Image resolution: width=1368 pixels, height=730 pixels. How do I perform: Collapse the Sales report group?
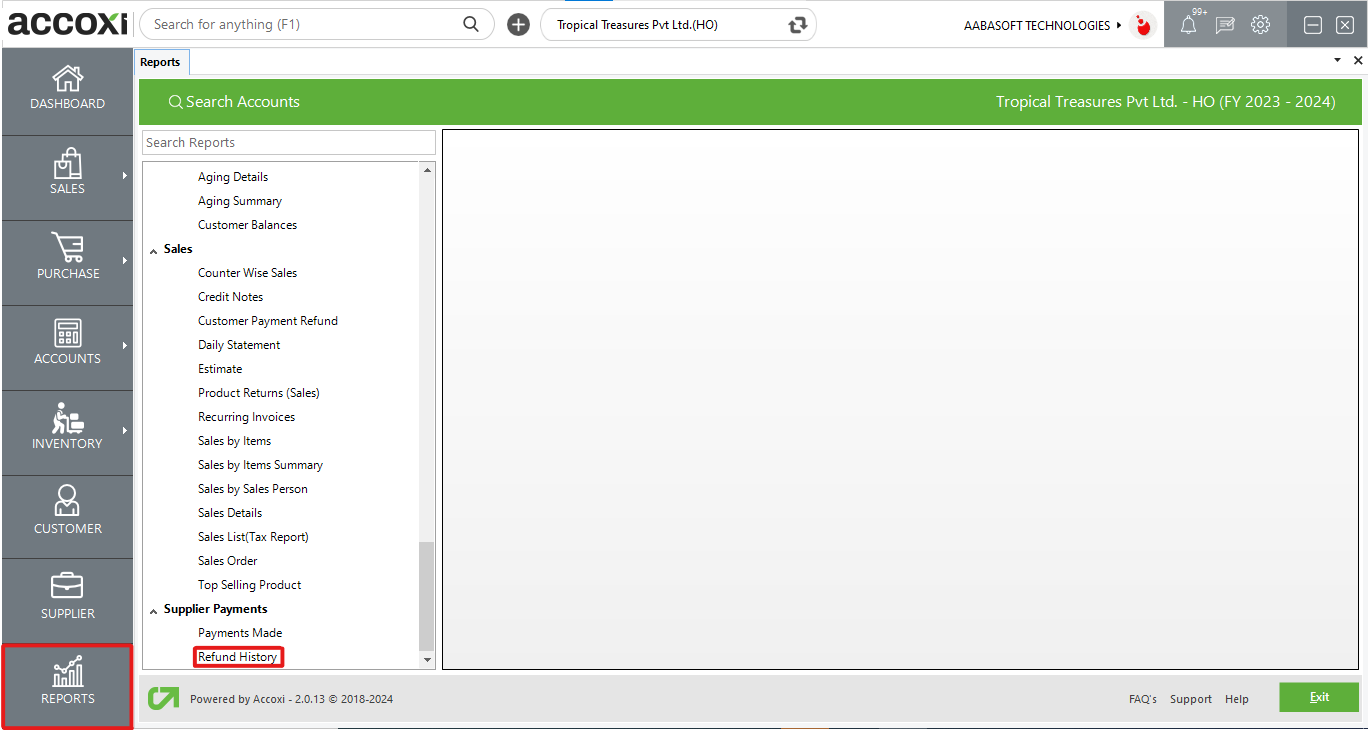click(x=154, y=250)
